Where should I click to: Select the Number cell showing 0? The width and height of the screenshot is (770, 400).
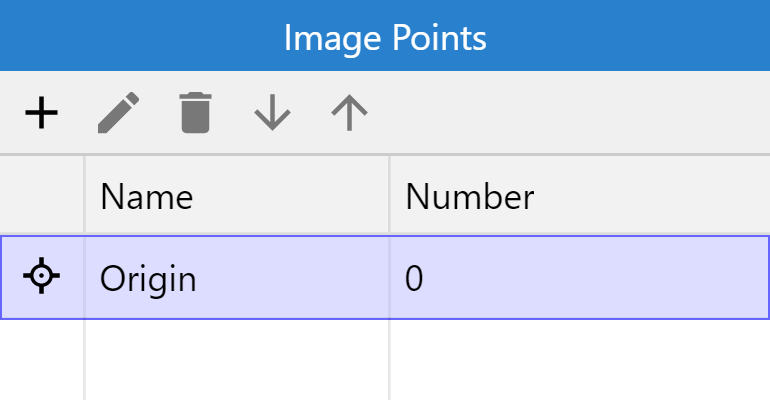(580, 278)
